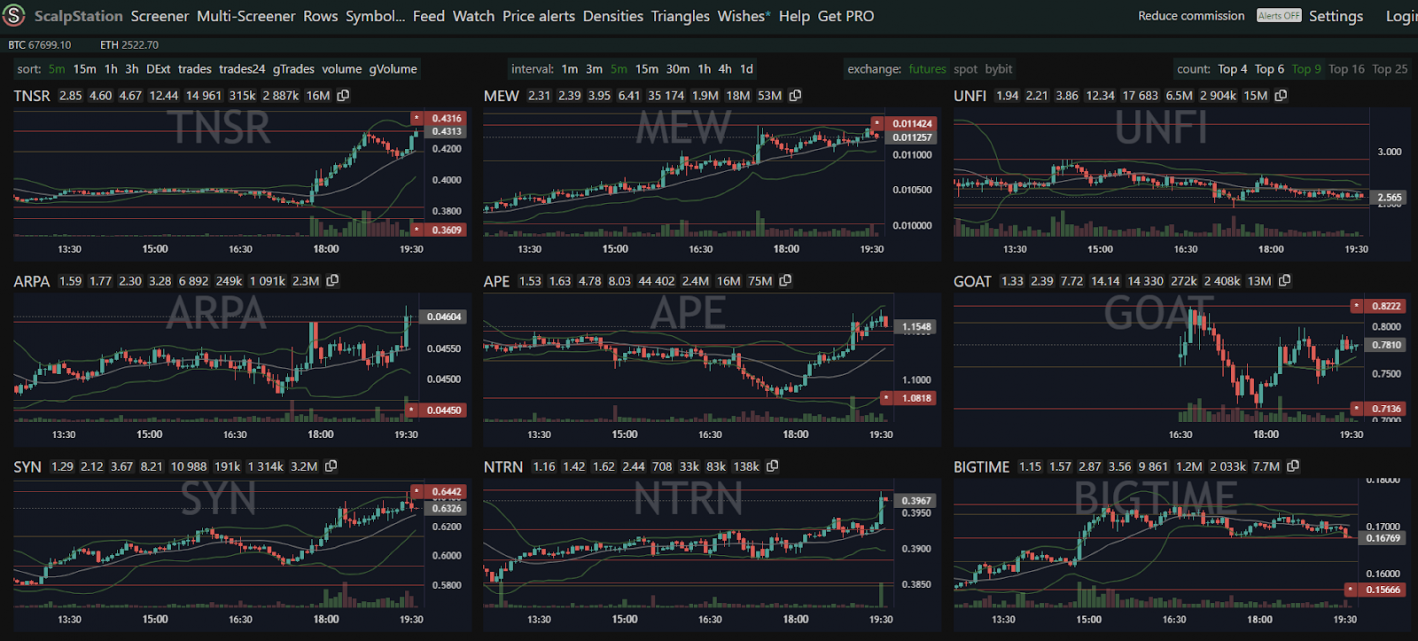Sort charts by 1h change
Screen dimensions: 1418x641
(x=110, y=69)
